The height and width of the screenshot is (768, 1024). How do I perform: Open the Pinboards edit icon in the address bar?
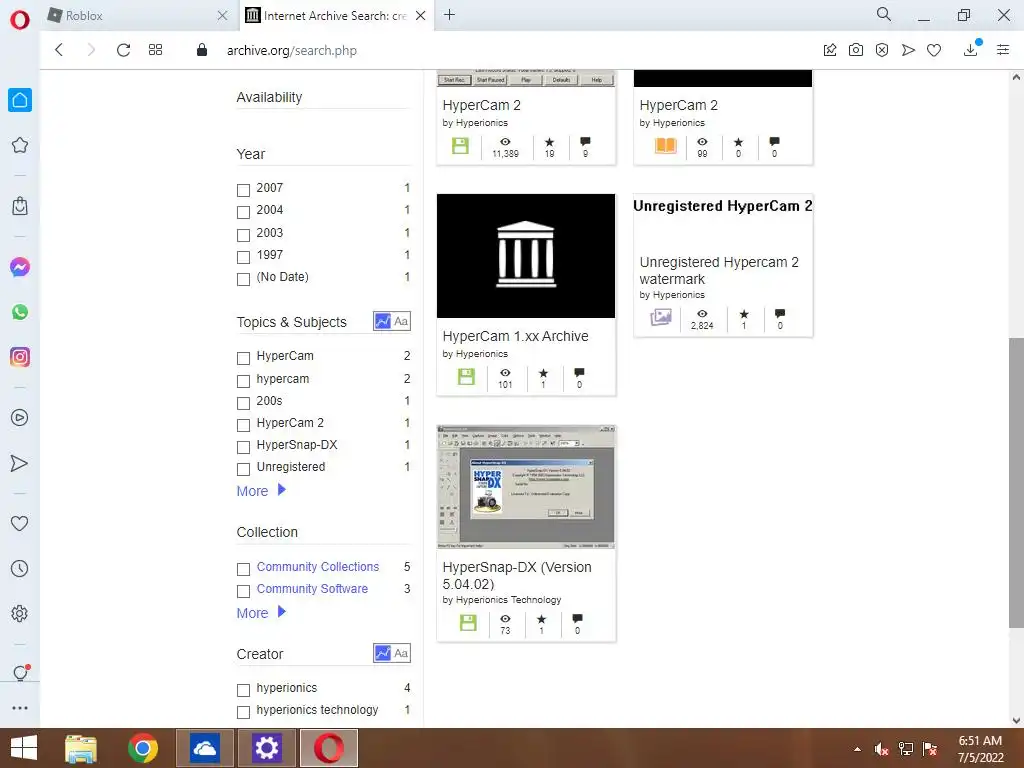click(829, 50)
